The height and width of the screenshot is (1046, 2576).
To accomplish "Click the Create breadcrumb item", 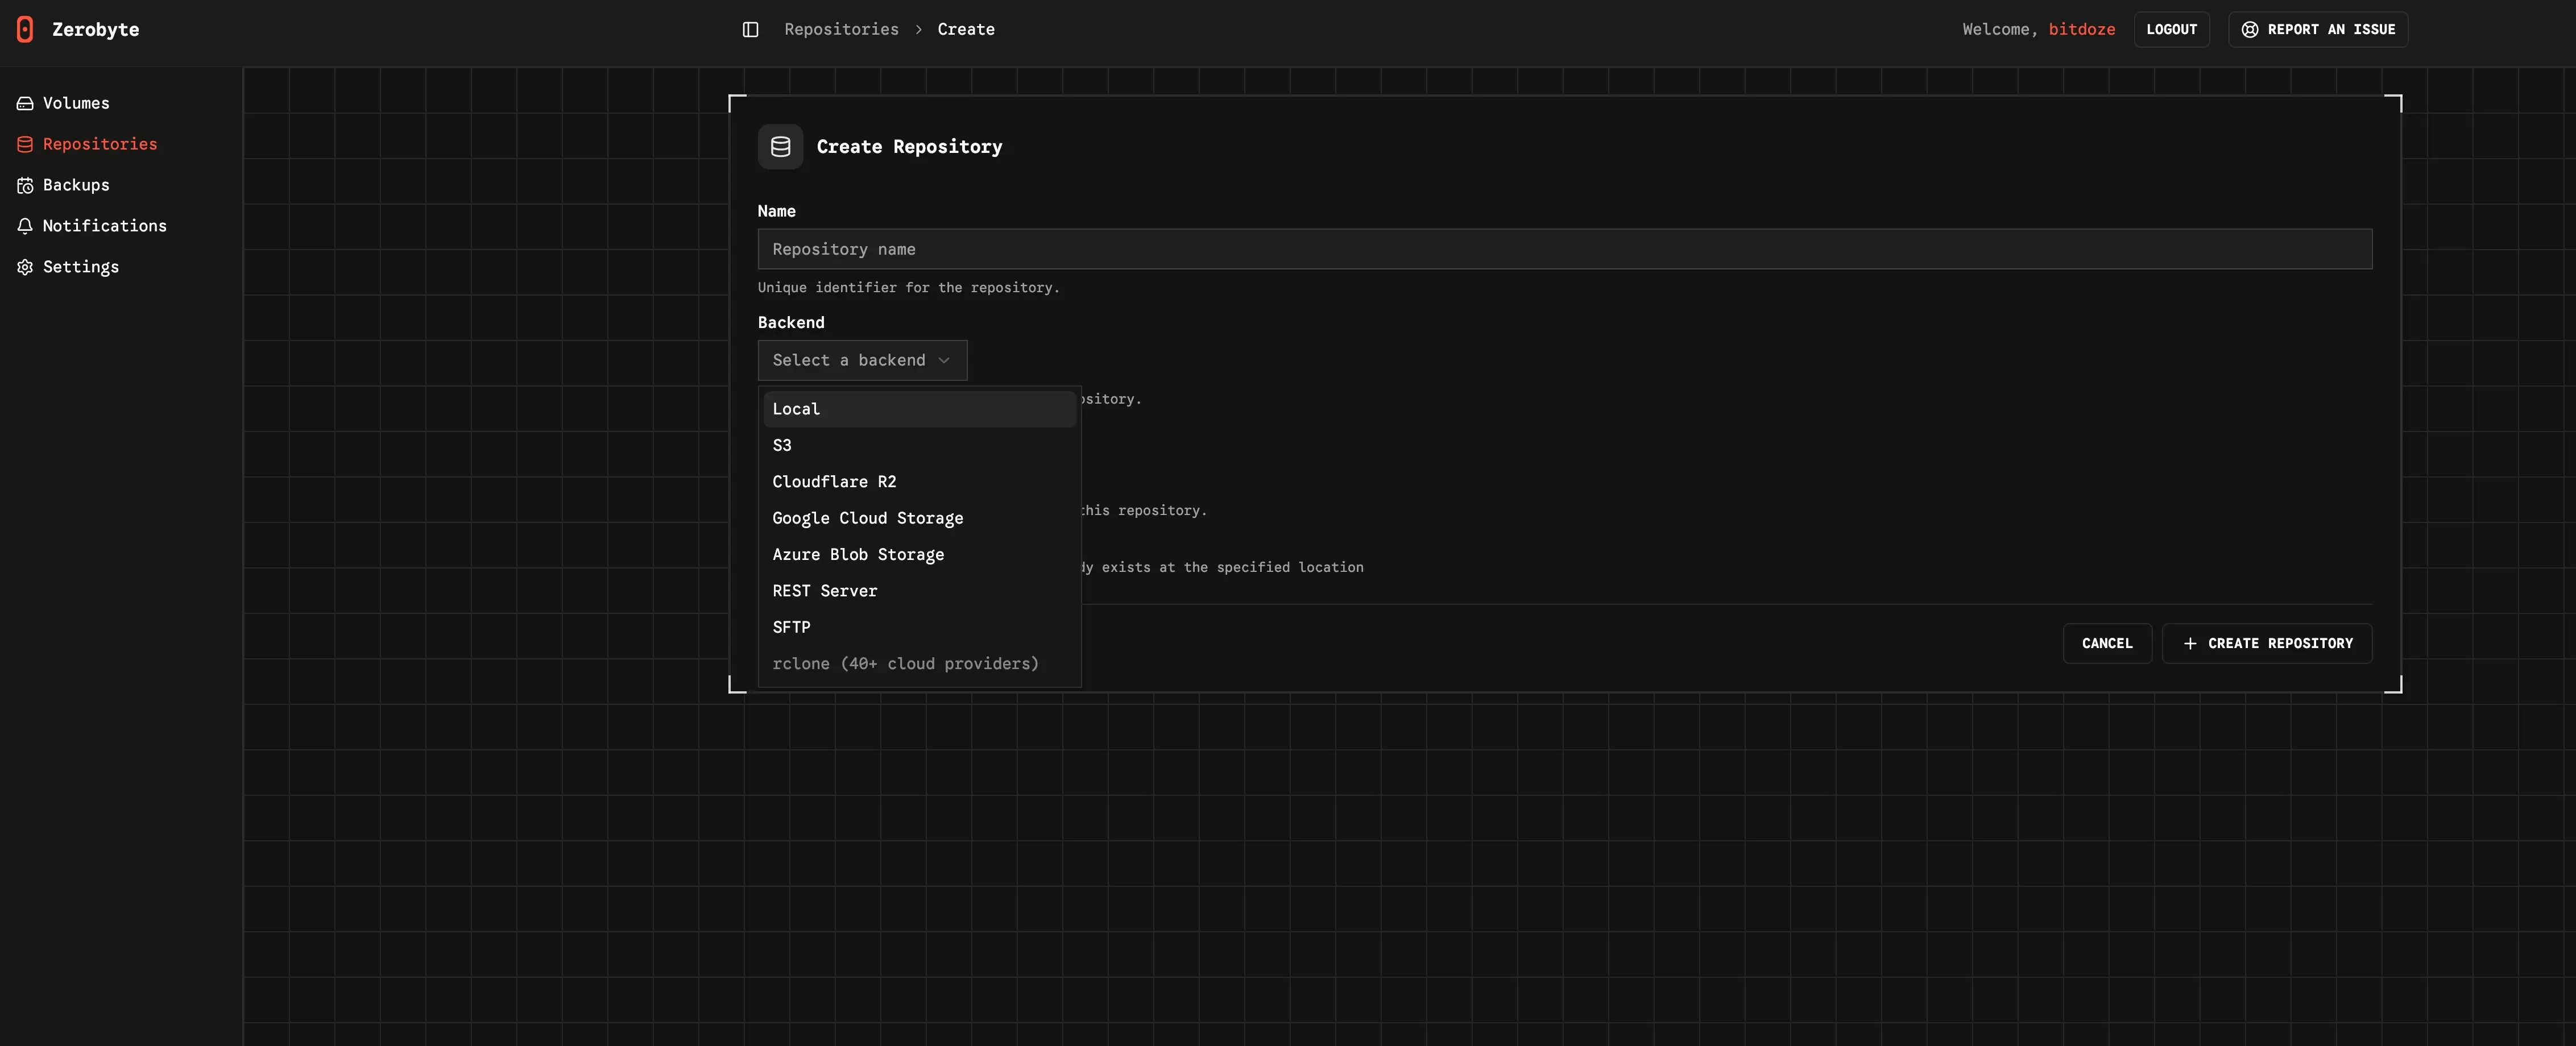I will pyautogui.click(x=965, y=29).
